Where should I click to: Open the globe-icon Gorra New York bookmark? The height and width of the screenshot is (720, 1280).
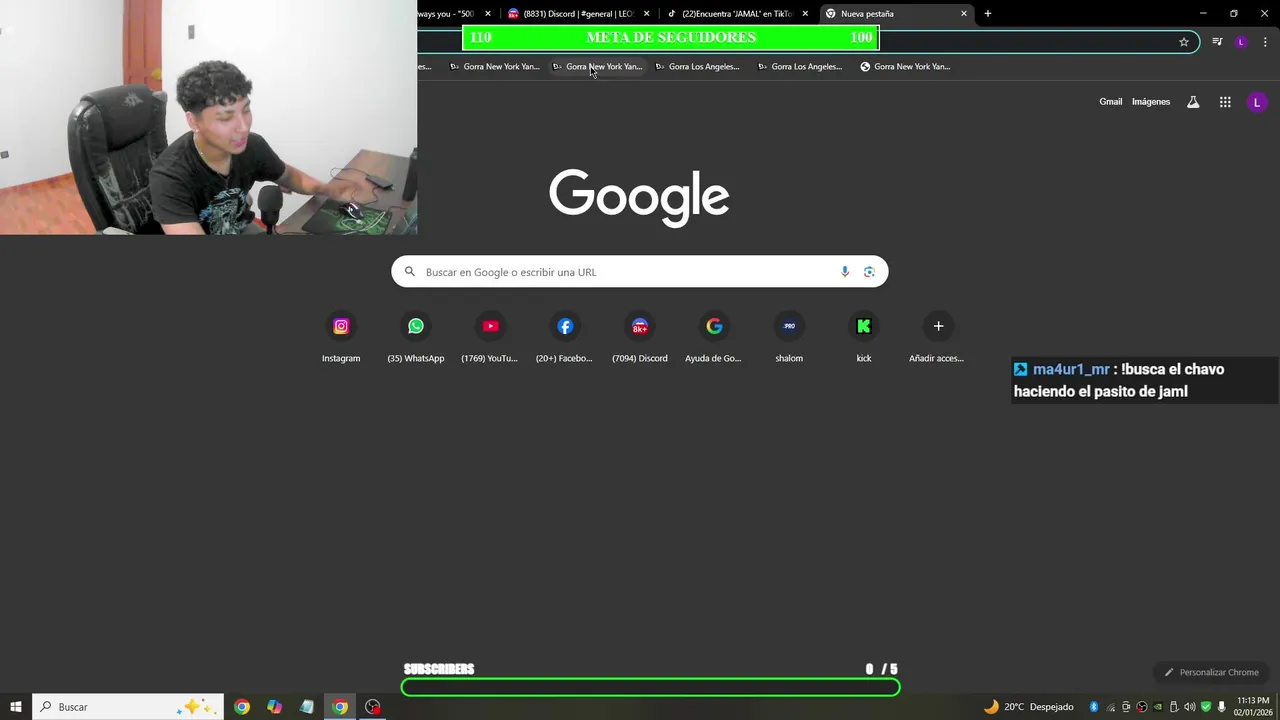(905, 67)
